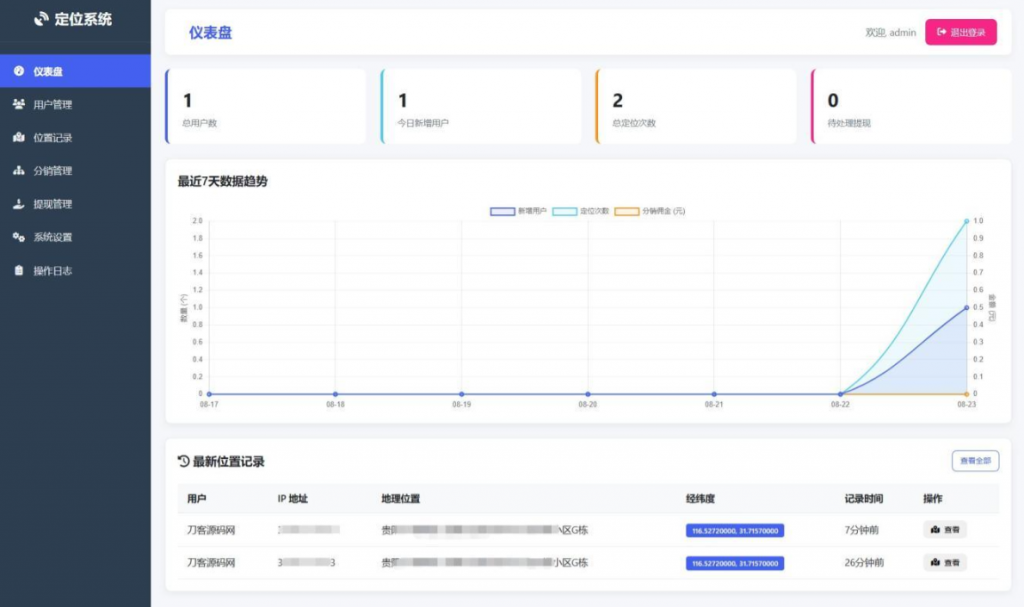Click the 总用户数 stat card
1024x607 pixels.
click(267, 106)
